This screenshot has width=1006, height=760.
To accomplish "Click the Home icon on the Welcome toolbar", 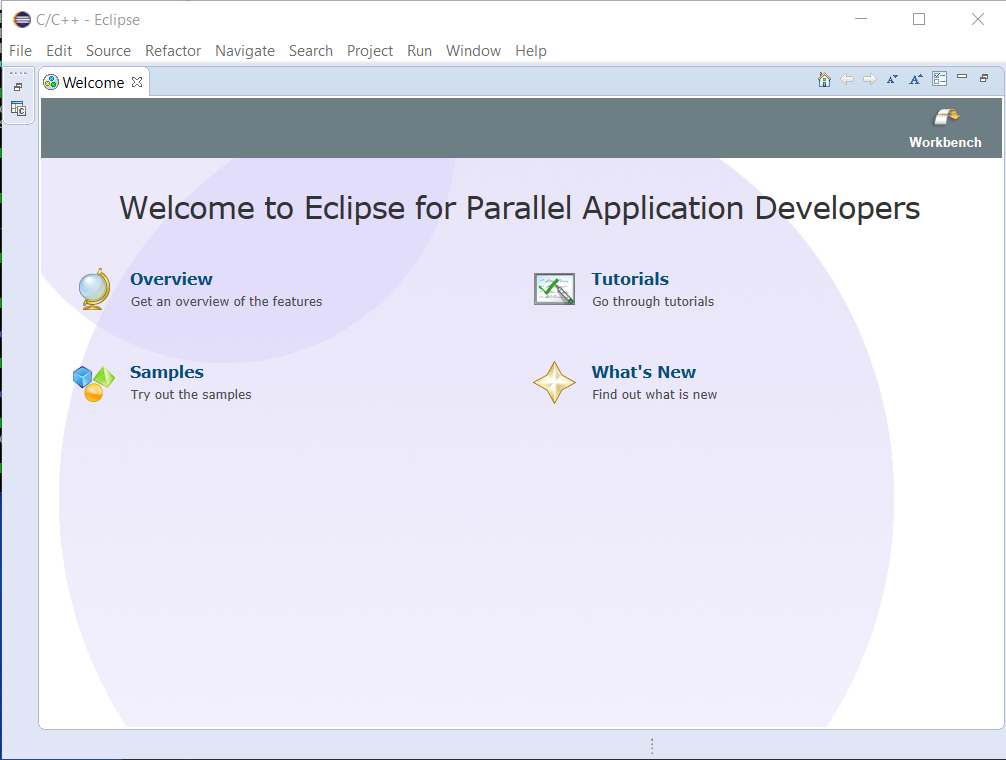I will tap(824, 78).
